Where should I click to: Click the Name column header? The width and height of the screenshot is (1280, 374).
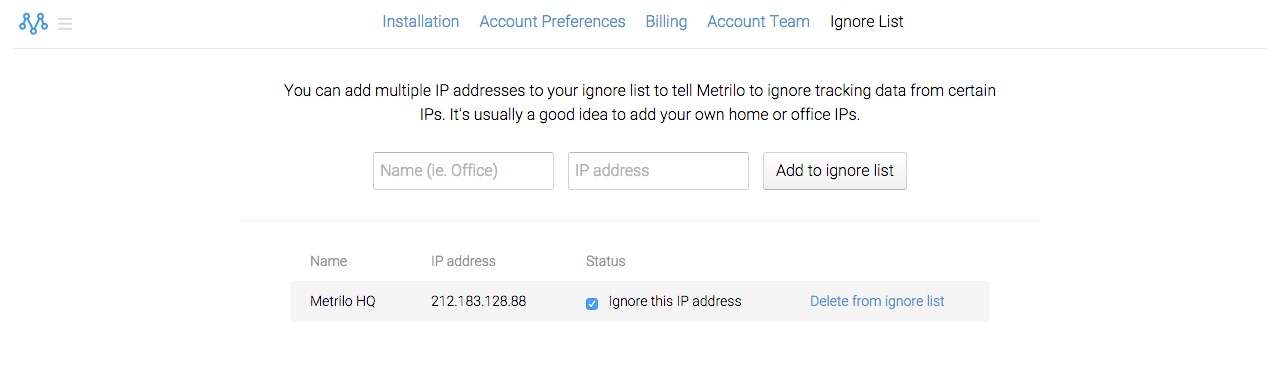click(x=329, y=261)
